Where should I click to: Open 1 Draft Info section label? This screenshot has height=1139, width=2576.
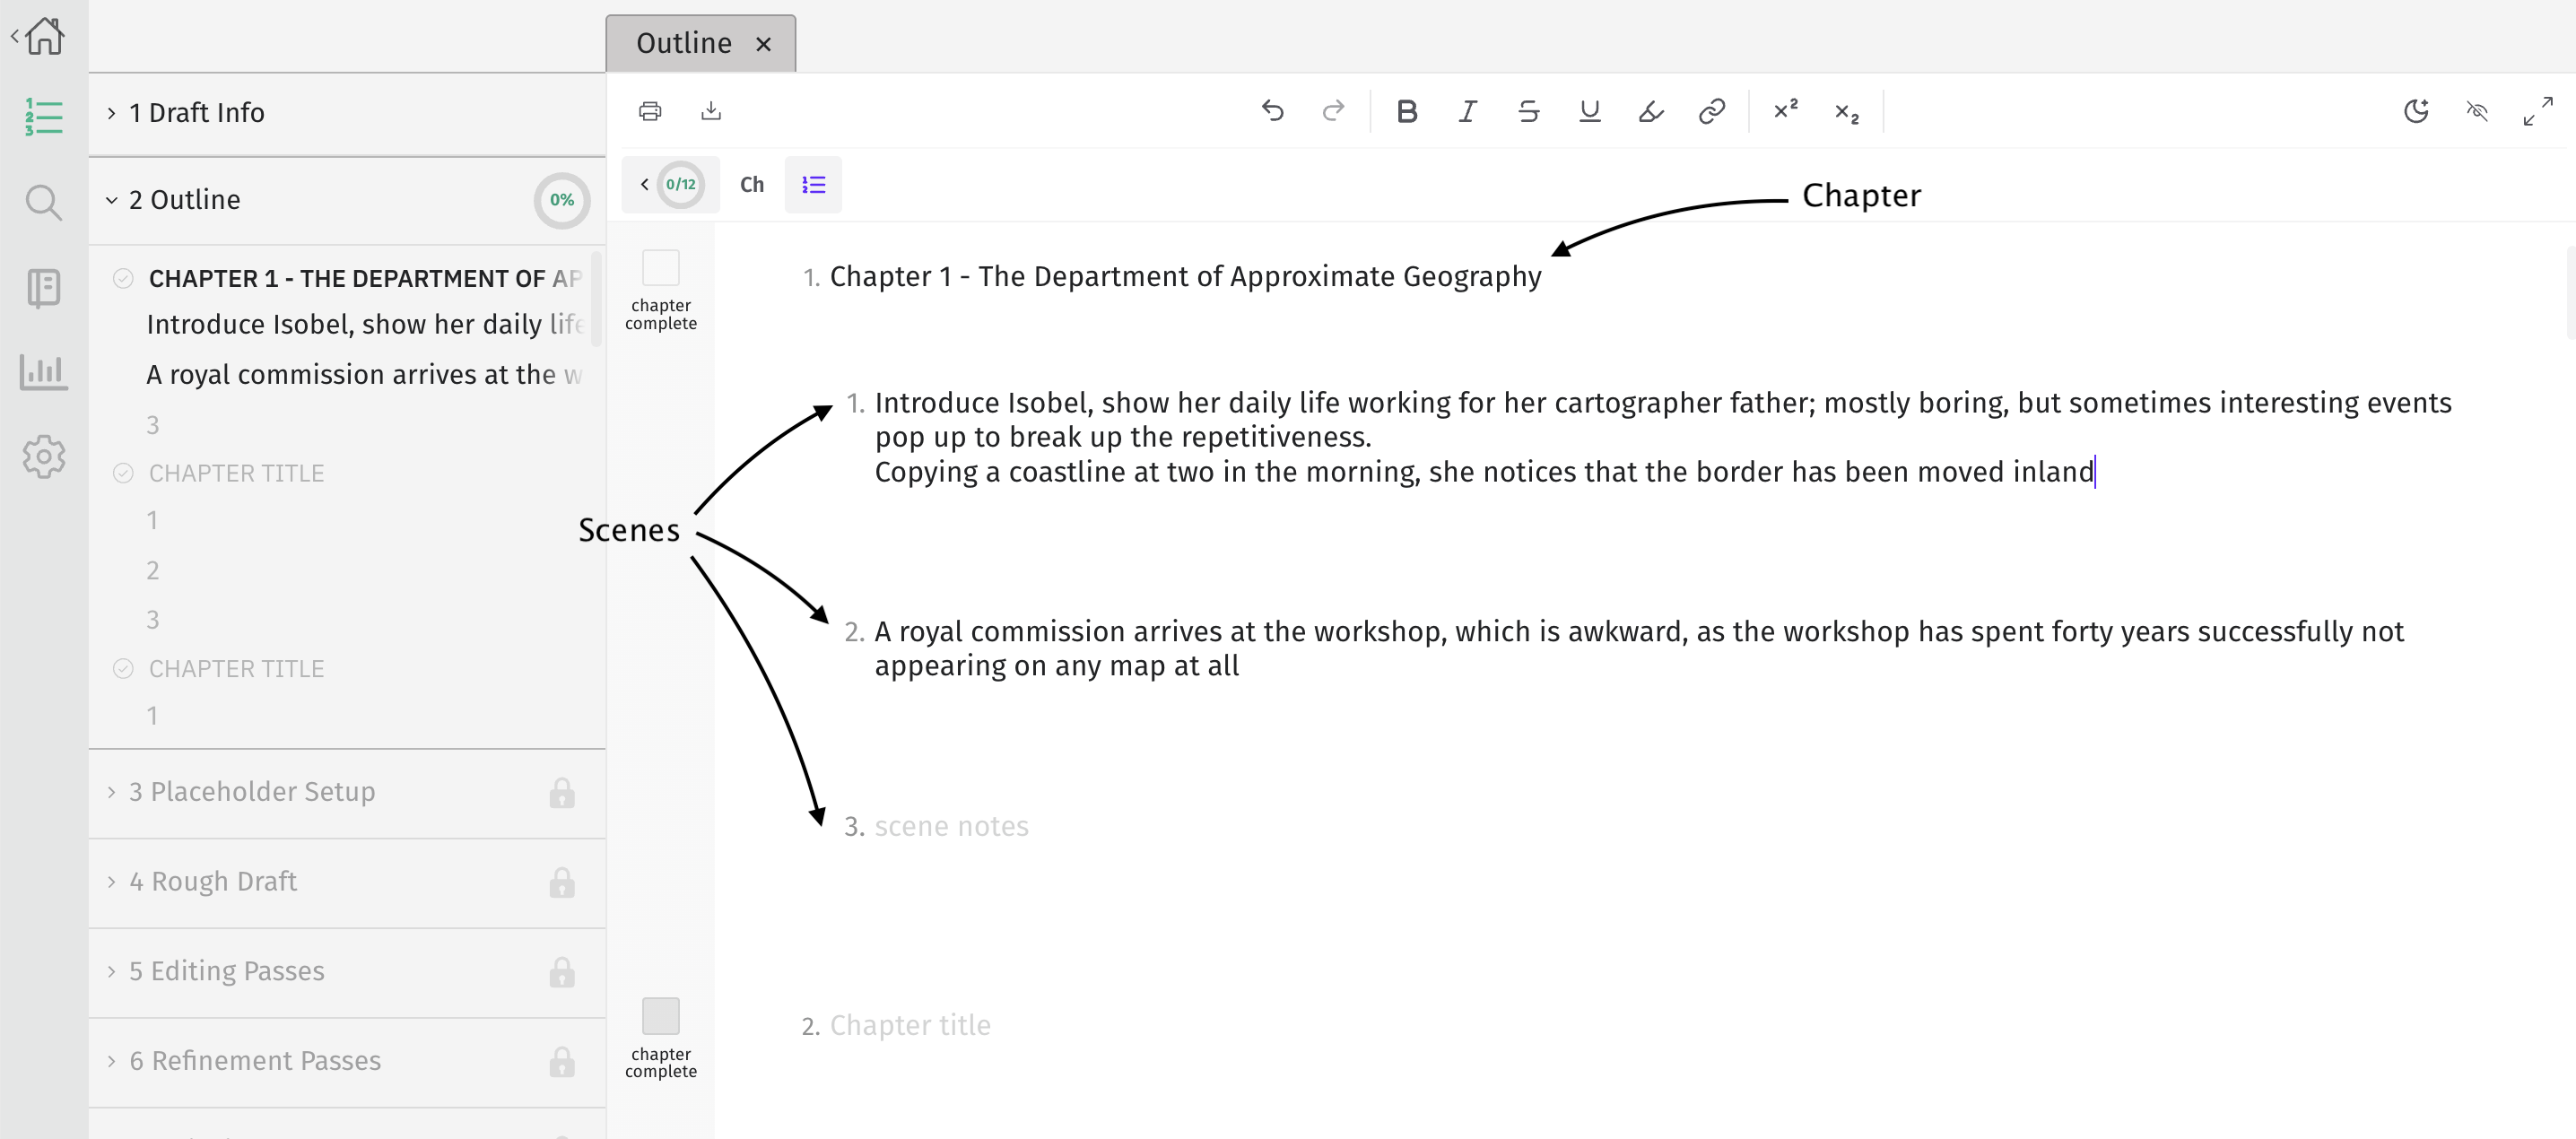pyautogui.click(x=197, y=113)
